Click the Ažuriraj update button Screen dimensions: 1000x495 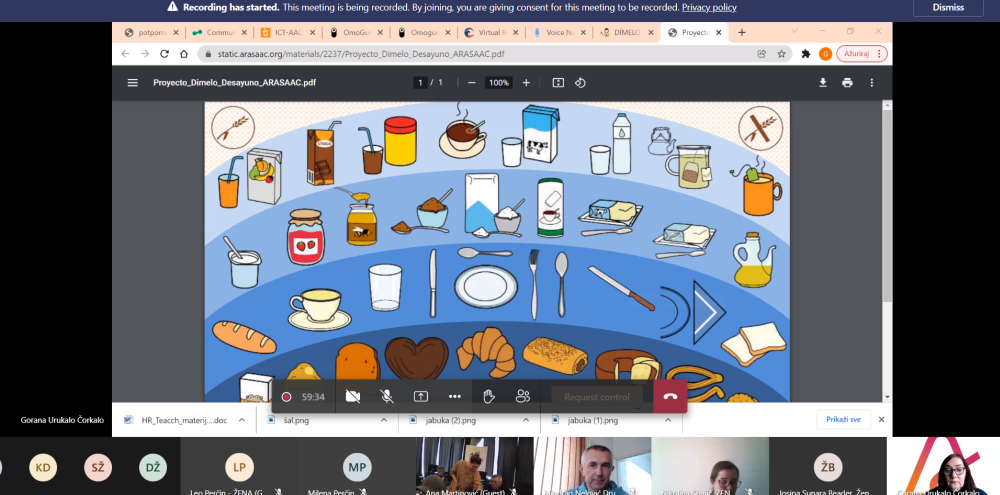(x=862, y=54)
